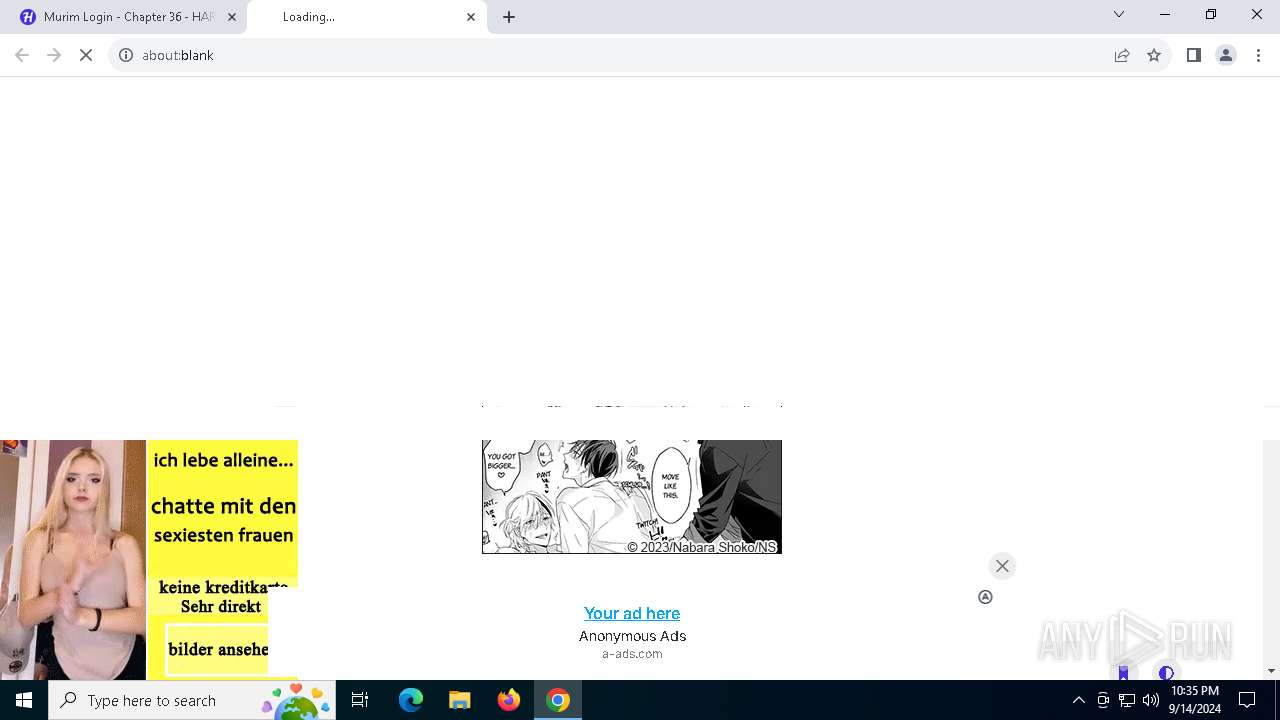Click the small ad info icon
1280x720 pixels.
985,597
